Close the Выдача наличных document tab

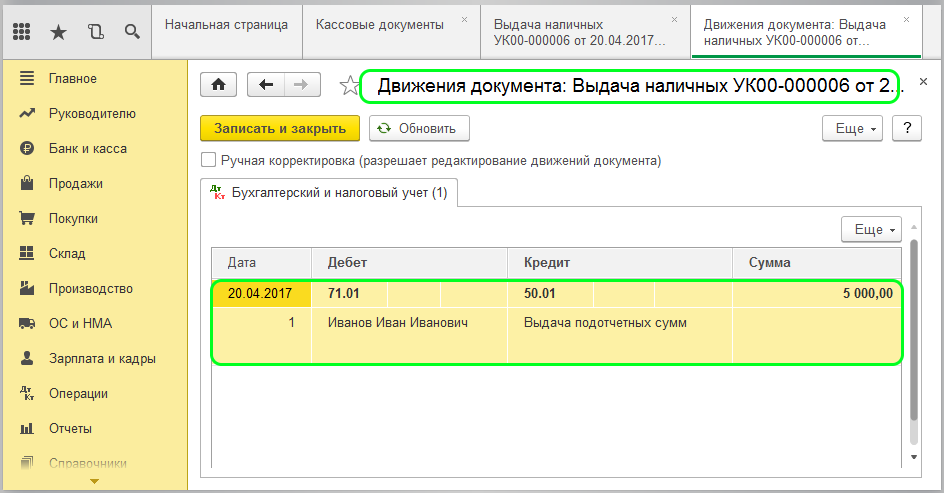pos(675,19)
